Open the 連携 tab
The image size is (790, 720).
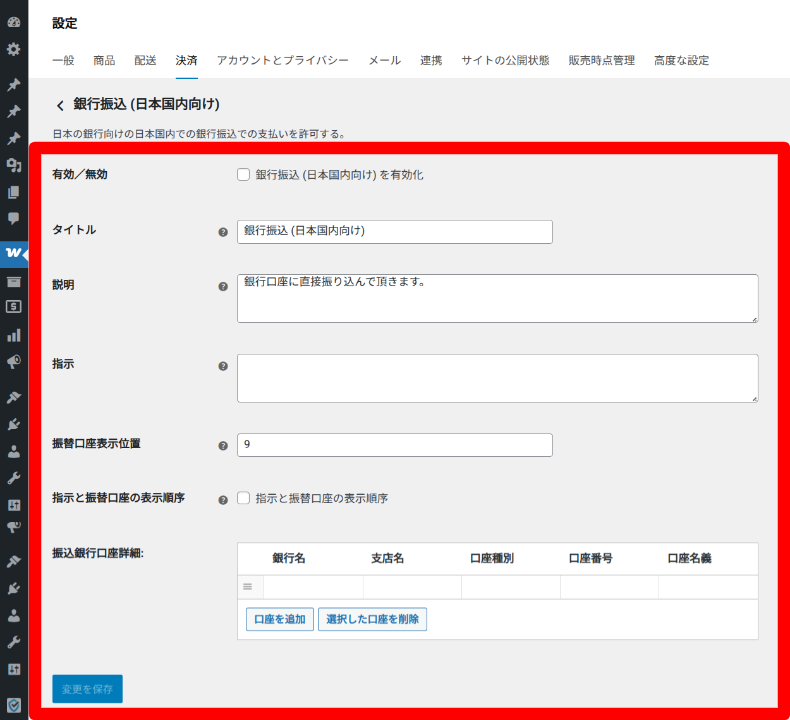coord(431,60)
